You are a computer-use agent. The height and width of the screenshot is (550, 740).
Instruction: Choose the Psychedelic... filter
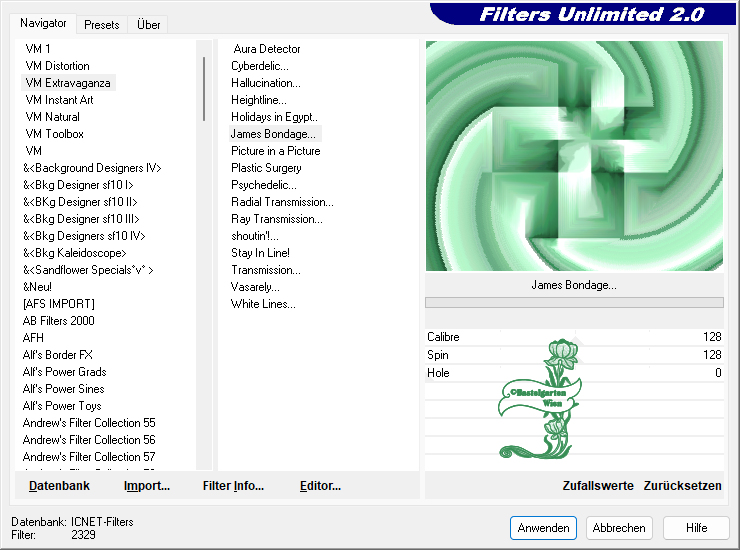tap(264, 185)
